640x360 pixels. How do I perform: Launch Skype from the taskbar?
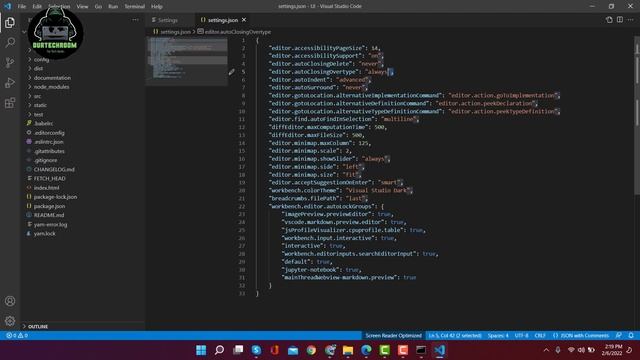pyautogui.click(x=256, y=350)
